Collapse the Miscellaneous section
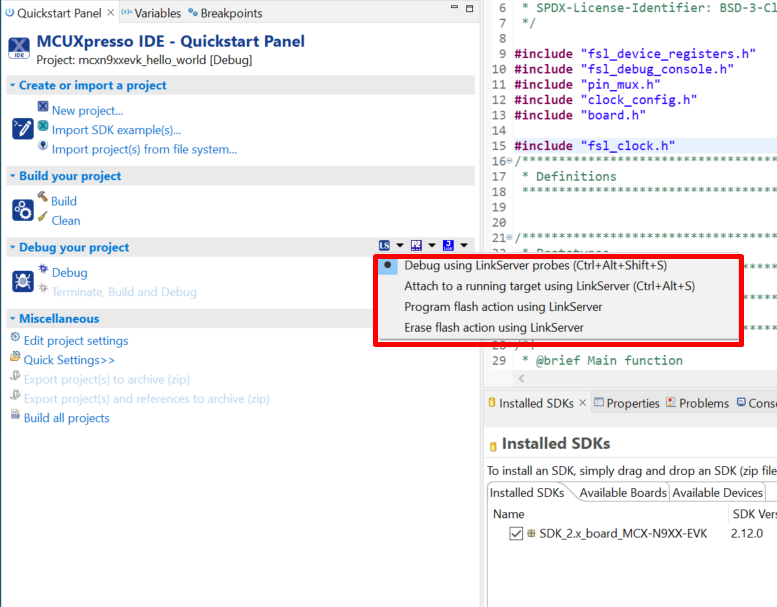Screen dimensions: 777x607 [x=13, y=319]
